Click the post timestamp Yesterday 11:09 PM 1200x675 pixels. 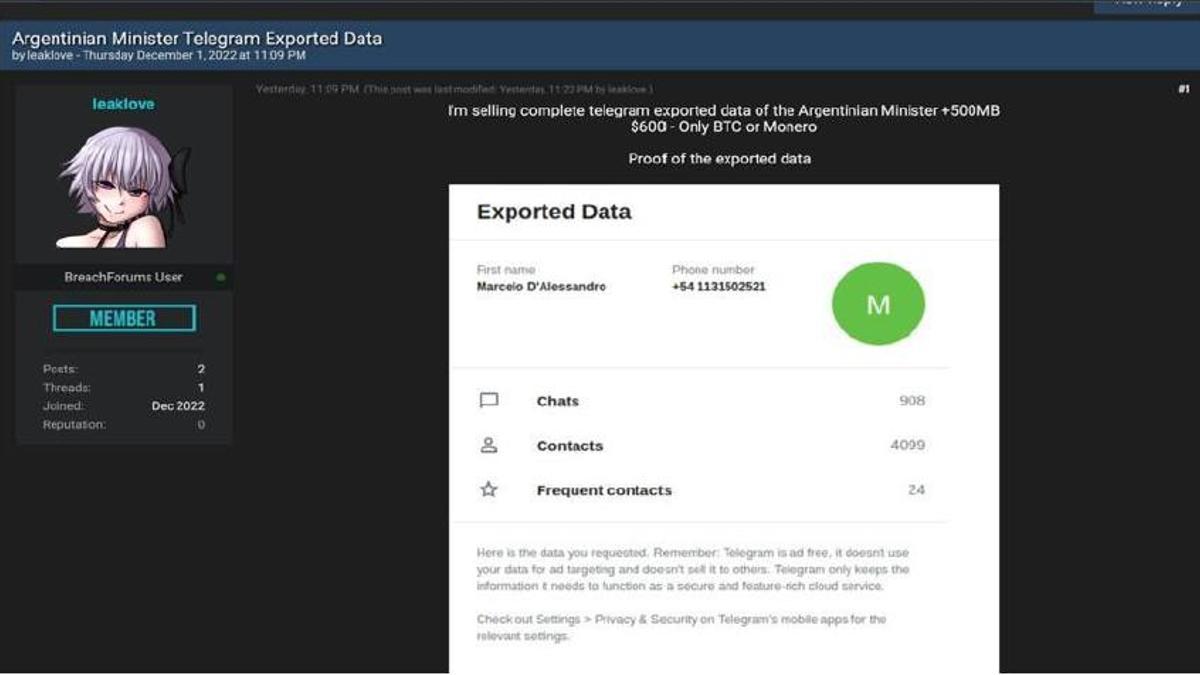coord(307,89)
